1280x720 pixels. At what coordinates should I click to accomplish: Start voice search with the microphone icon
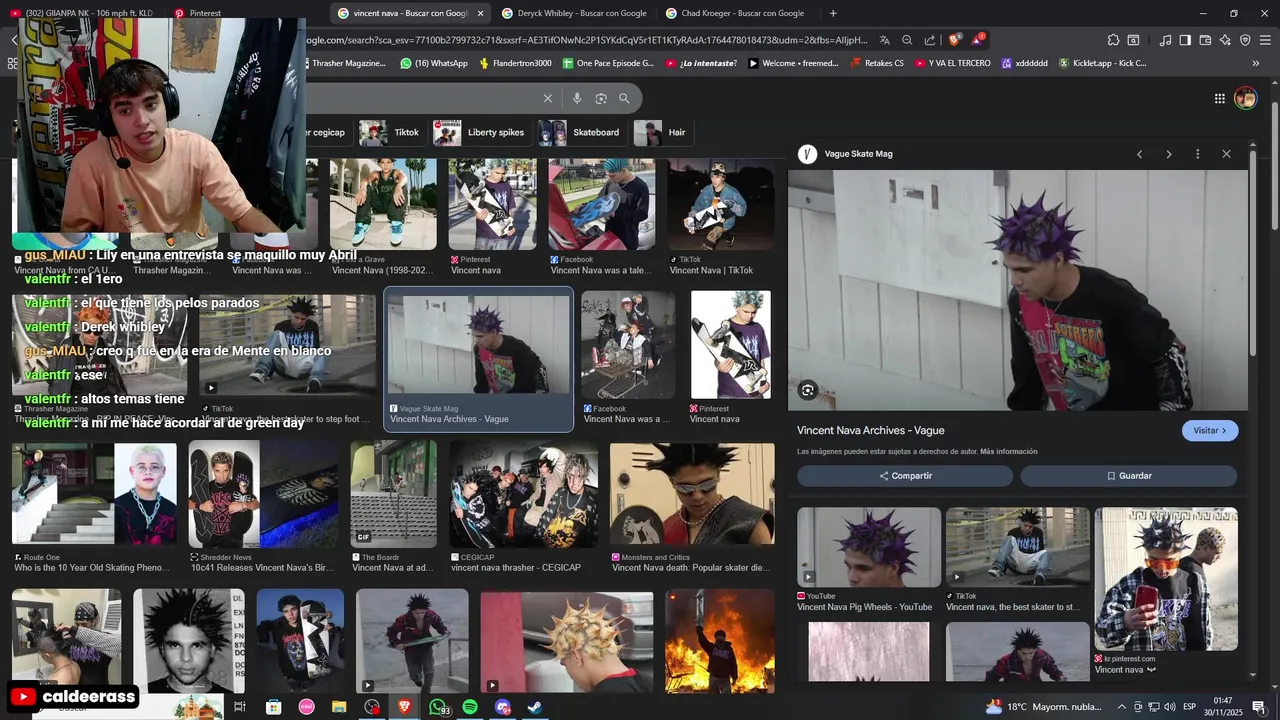click(x=576, y=98)
